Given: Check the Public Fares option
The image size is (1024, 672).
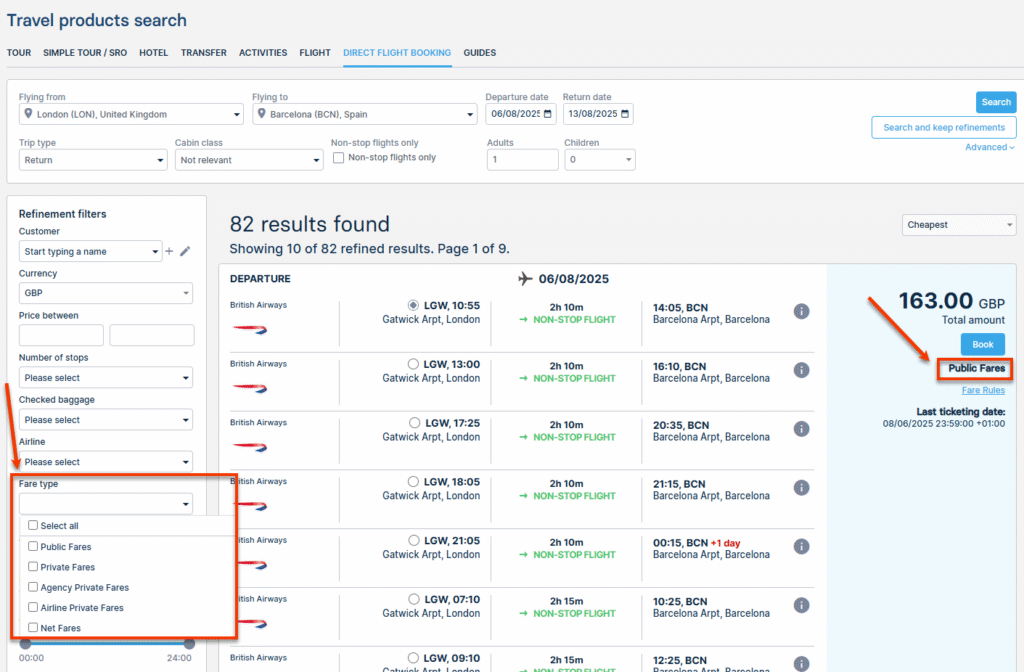Looking at the screenshot, I should point(33,547).
